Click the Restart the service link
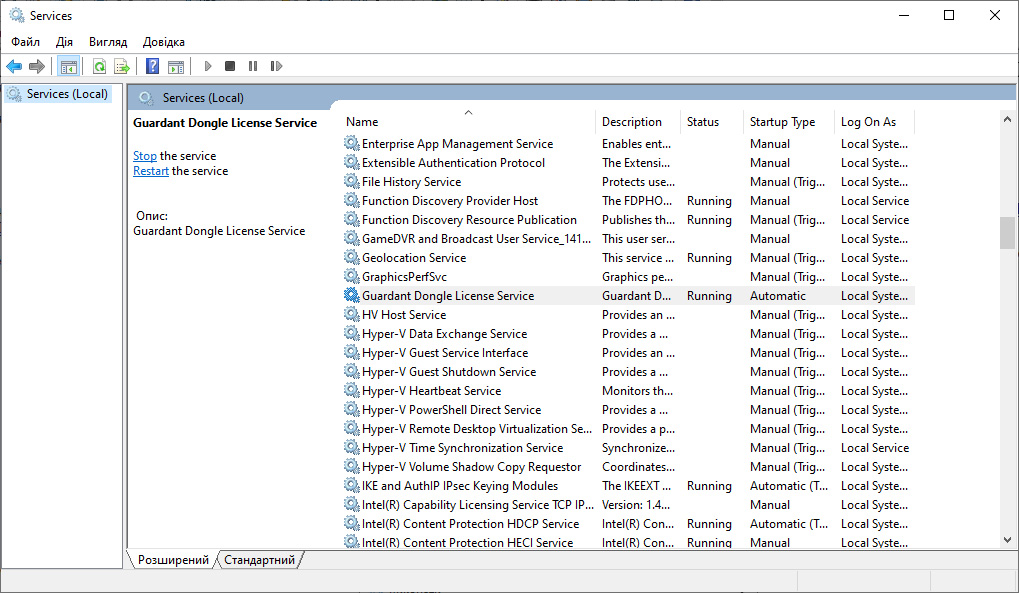 151,171
